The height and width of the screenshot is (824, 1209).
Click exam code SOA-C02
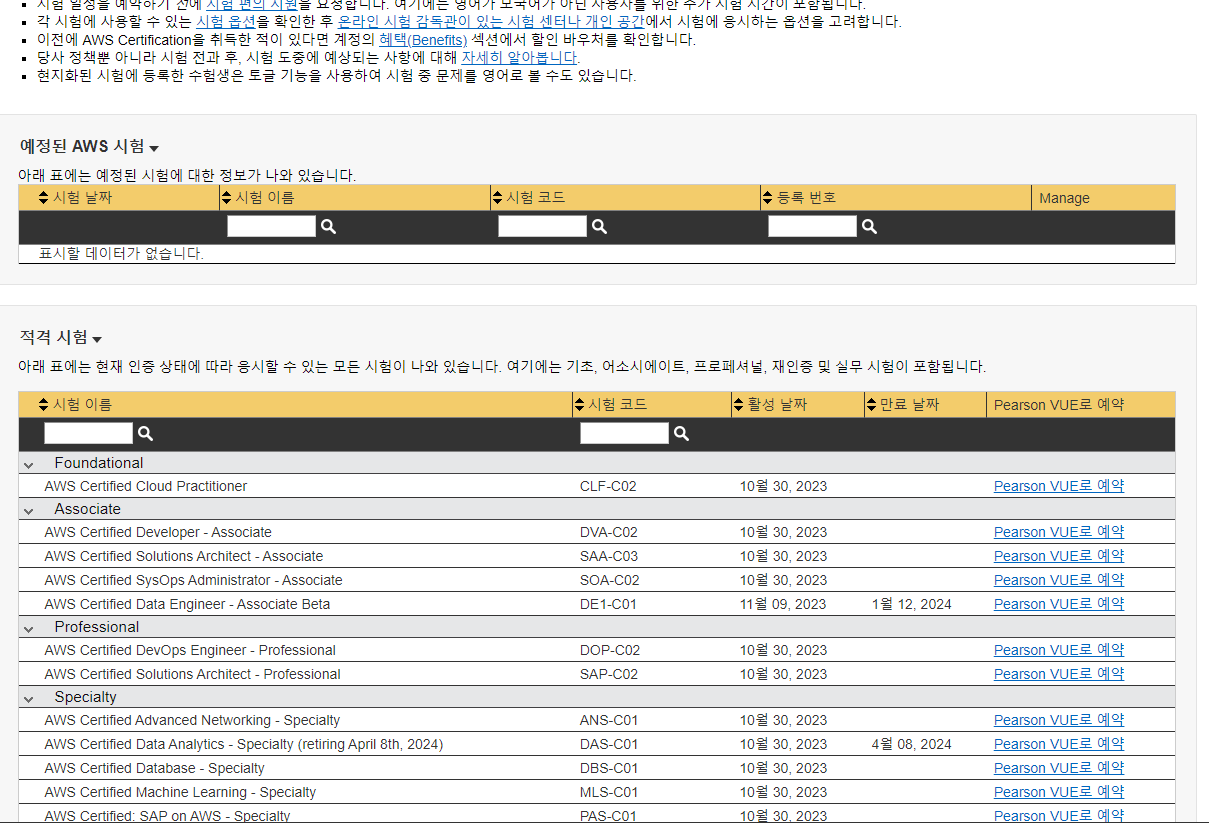coord(610,580)
